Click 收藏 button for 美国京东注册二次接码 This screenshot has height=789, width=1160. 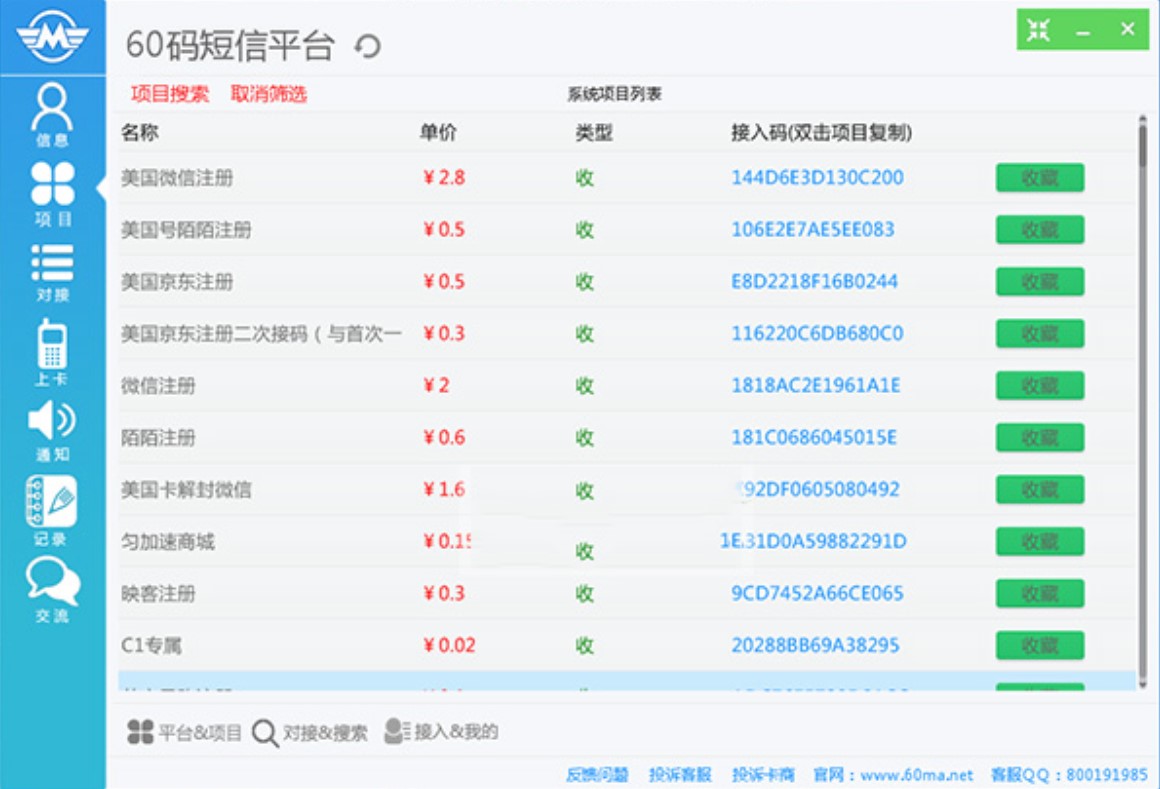point(1039,333)
